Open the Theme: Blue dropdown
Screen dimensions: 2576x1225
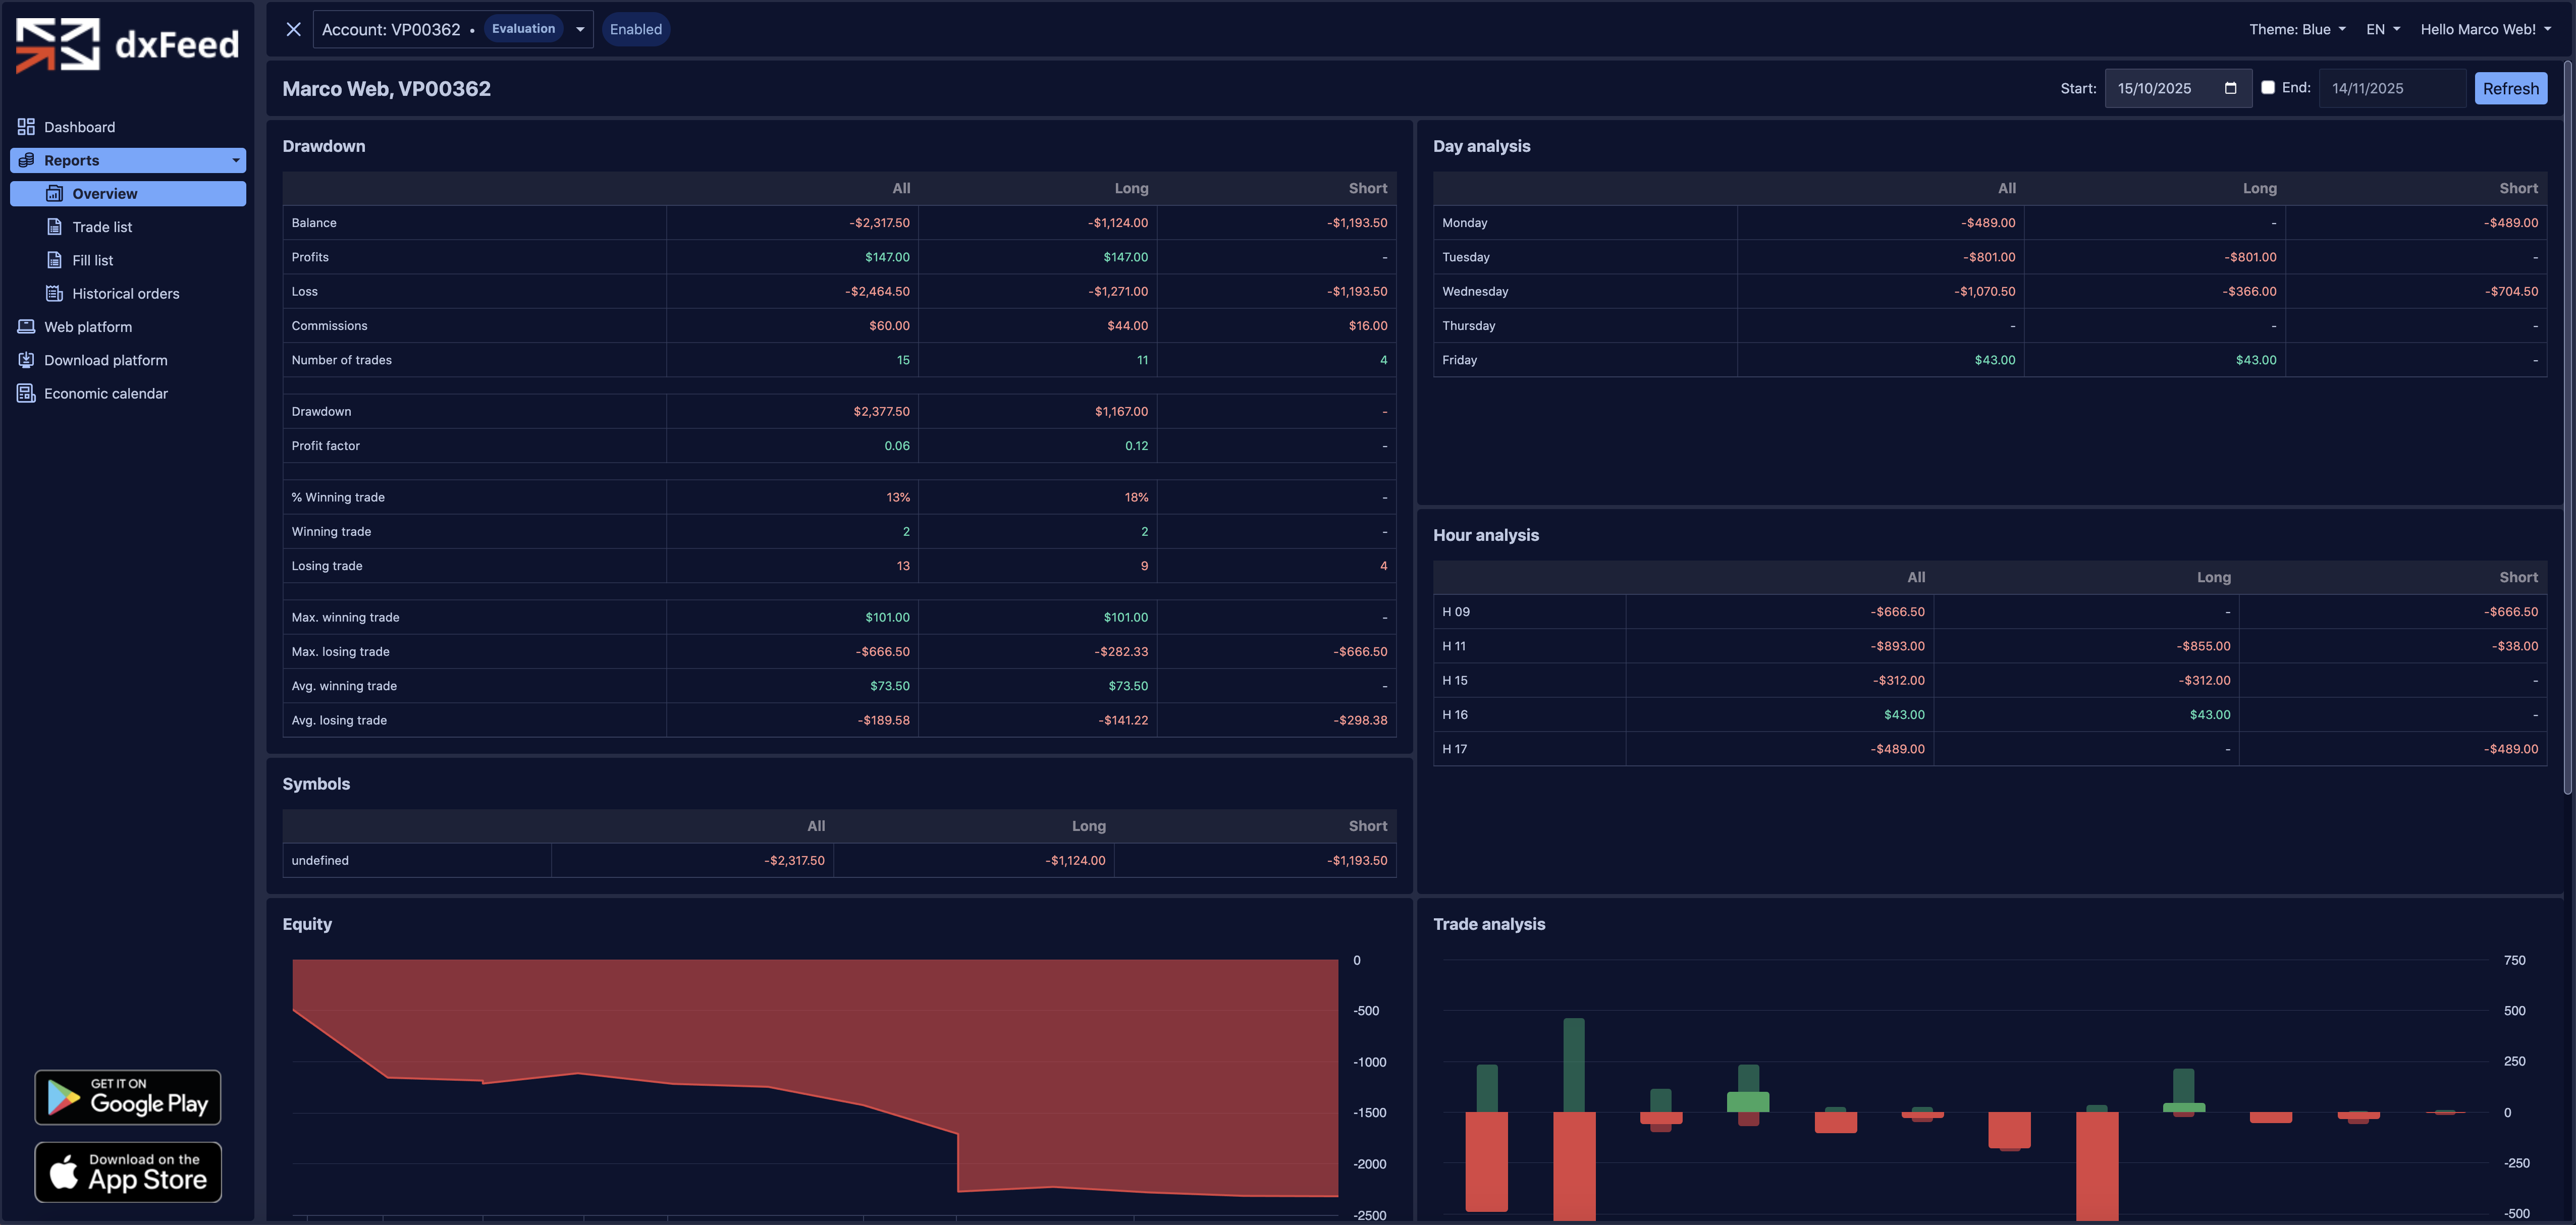tap(2297, 29)
